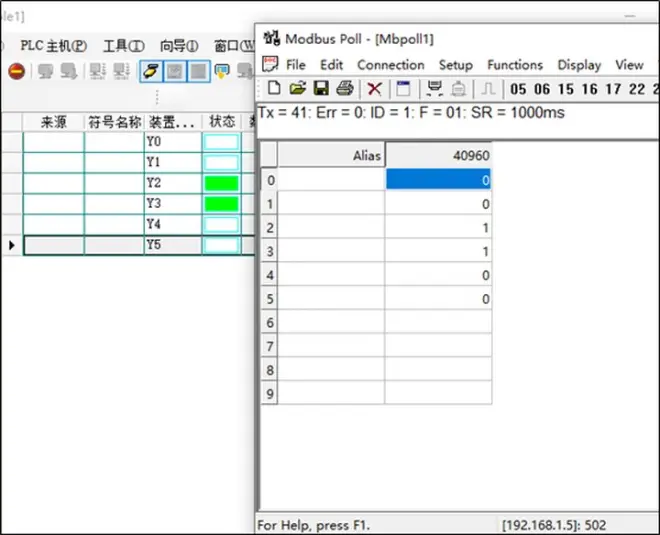Click the red stop icon in PLC toolbar

pos(16,71)
